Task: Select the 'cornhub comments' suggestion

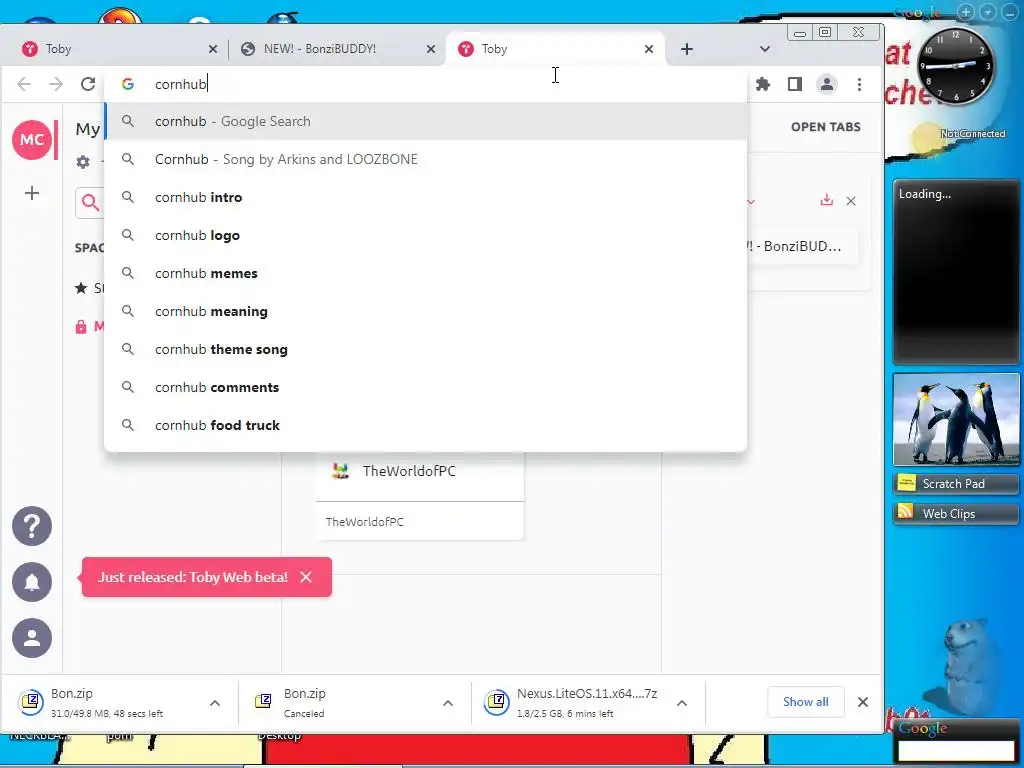Action: [425, 387]
